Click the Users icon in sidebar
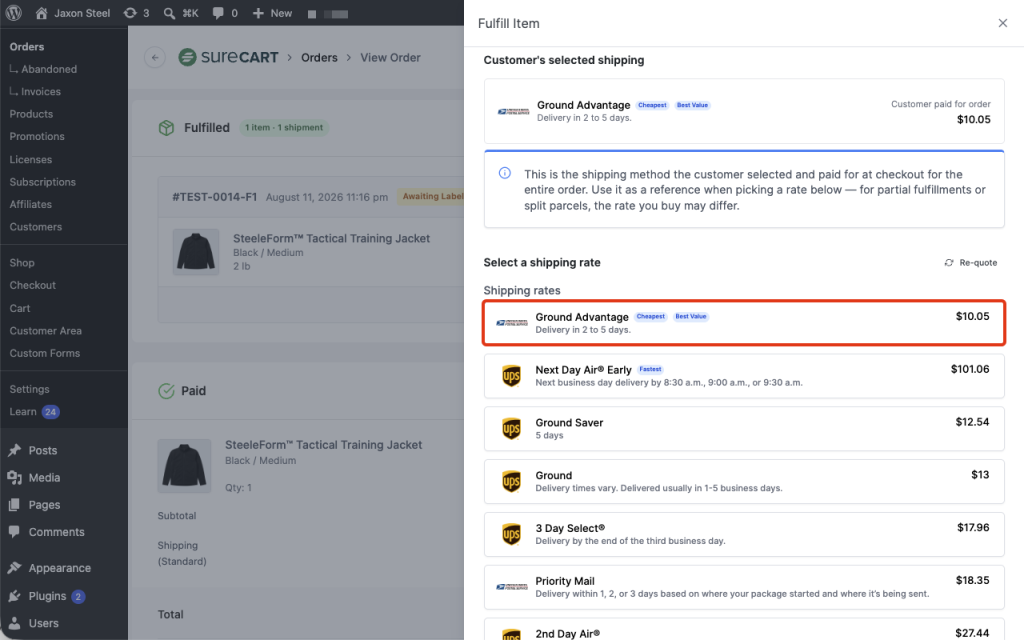Viewport: 1024px width, 640px height. (14, 624)
